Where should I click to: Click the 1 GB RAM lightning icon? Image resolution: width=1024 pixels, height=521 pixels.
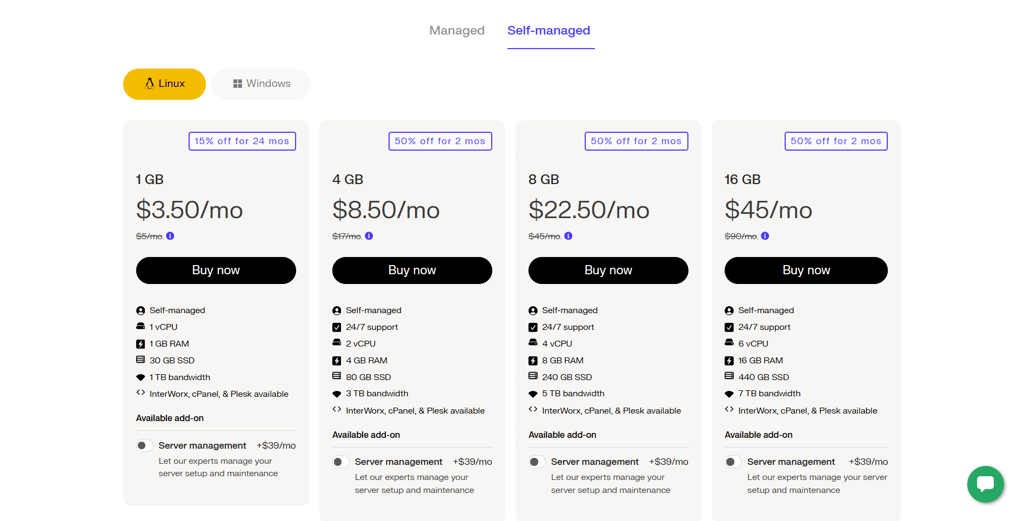pyautogui.click(x=140, y=343)
